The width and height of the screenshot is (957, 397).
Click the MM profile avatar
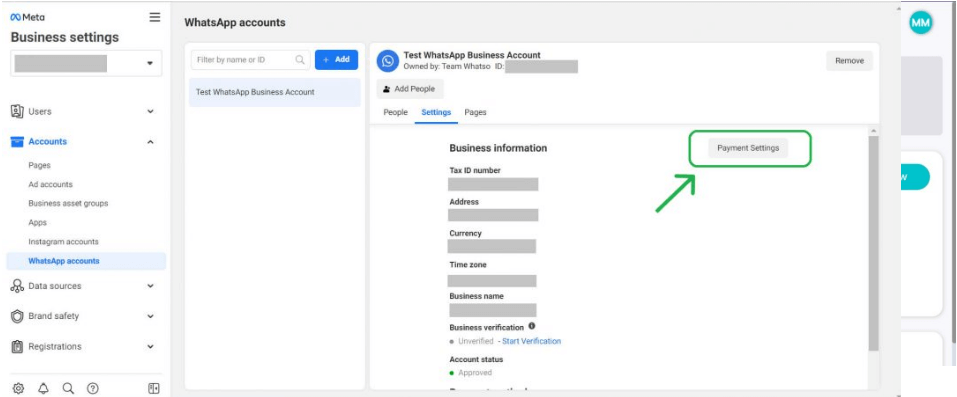(920, 23)
